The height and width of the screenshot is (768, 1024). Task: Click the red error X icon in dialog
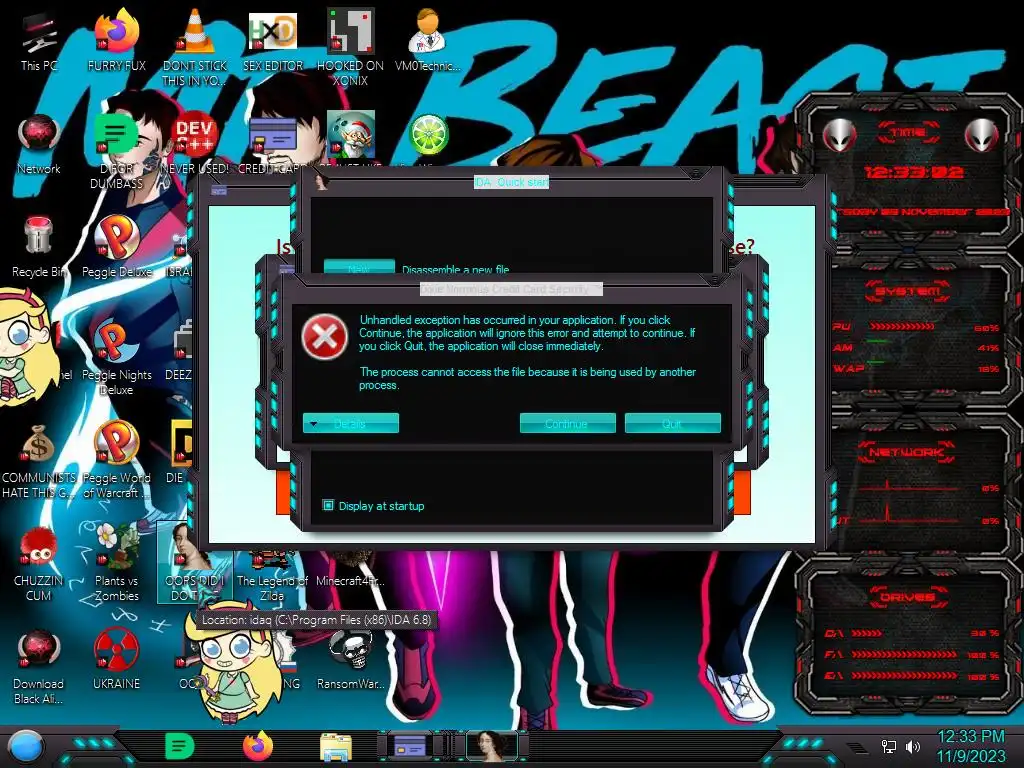(x=325, y=337)
